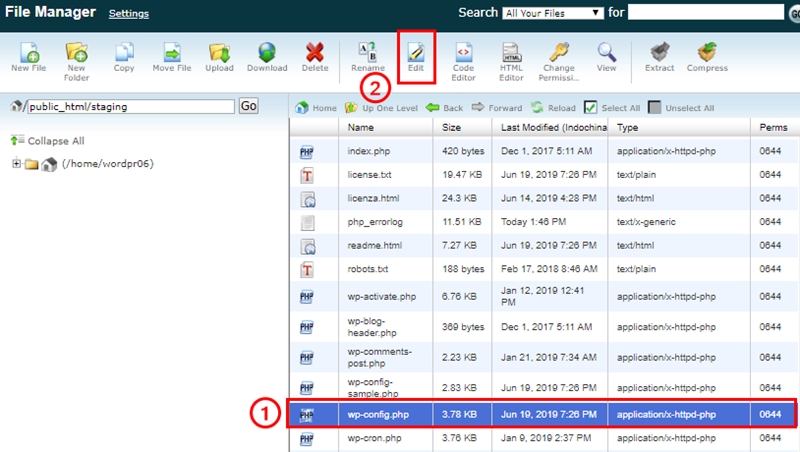Select the index.php file

(x=368, y=151)
